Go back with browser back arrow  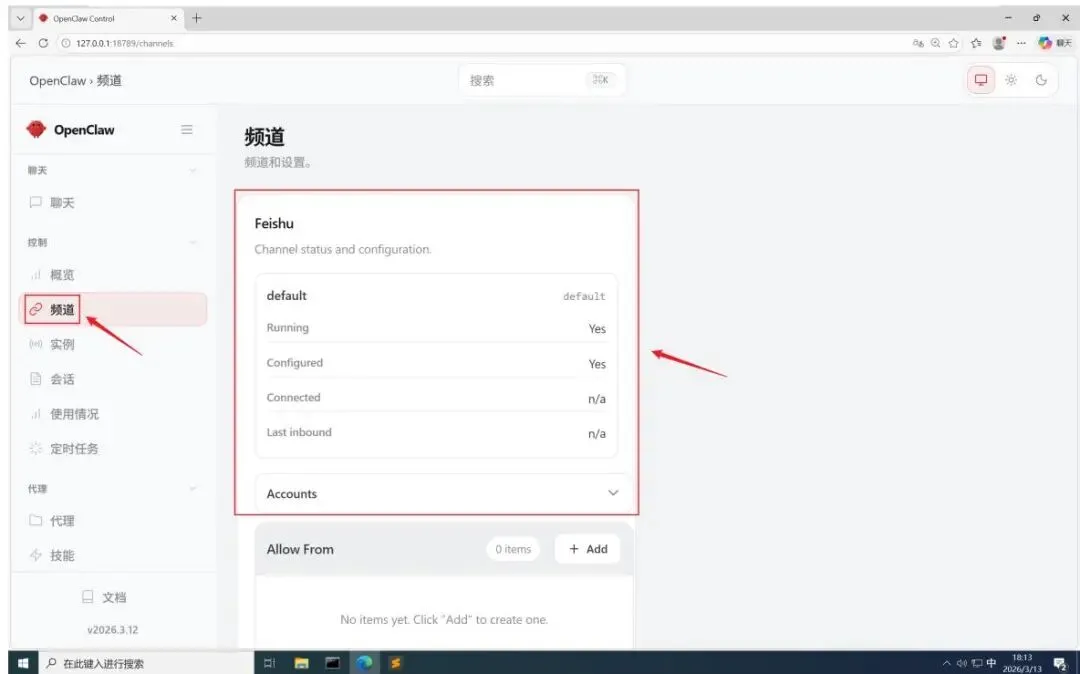coord(21,43)
